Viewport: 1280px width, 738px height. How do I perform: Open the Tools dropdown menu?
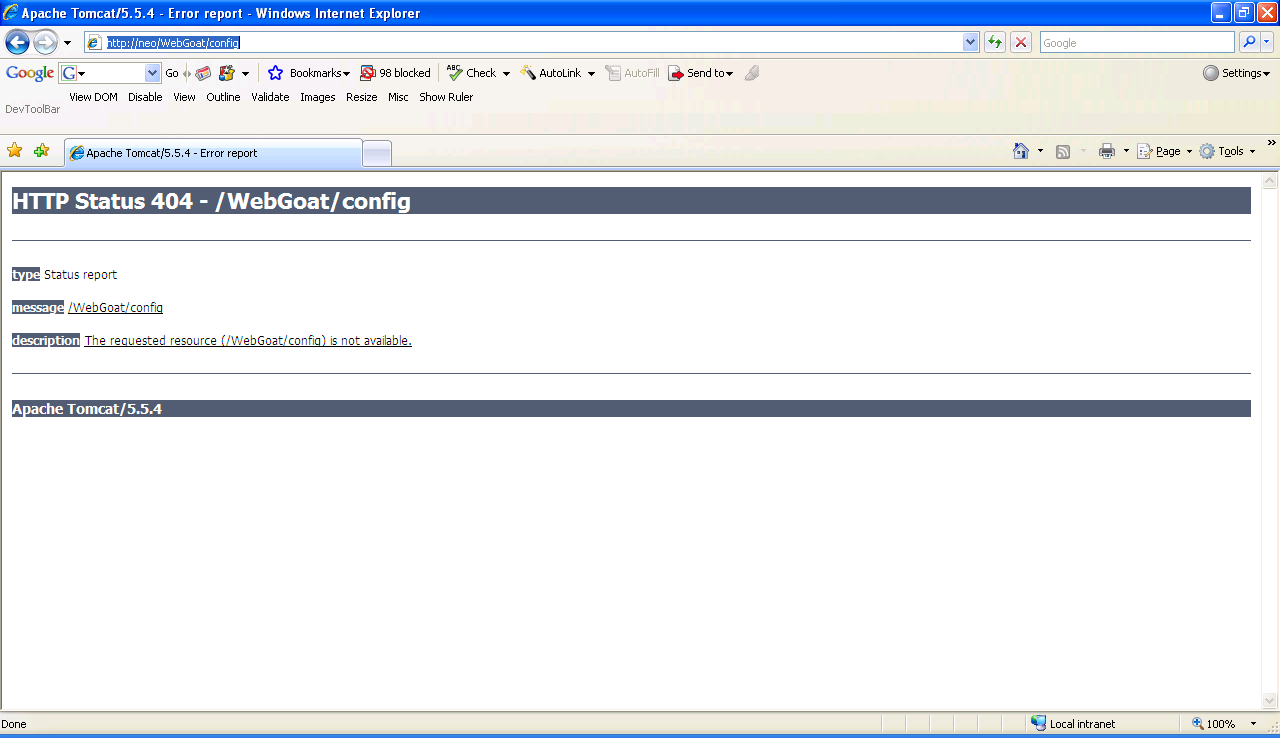1227,151
